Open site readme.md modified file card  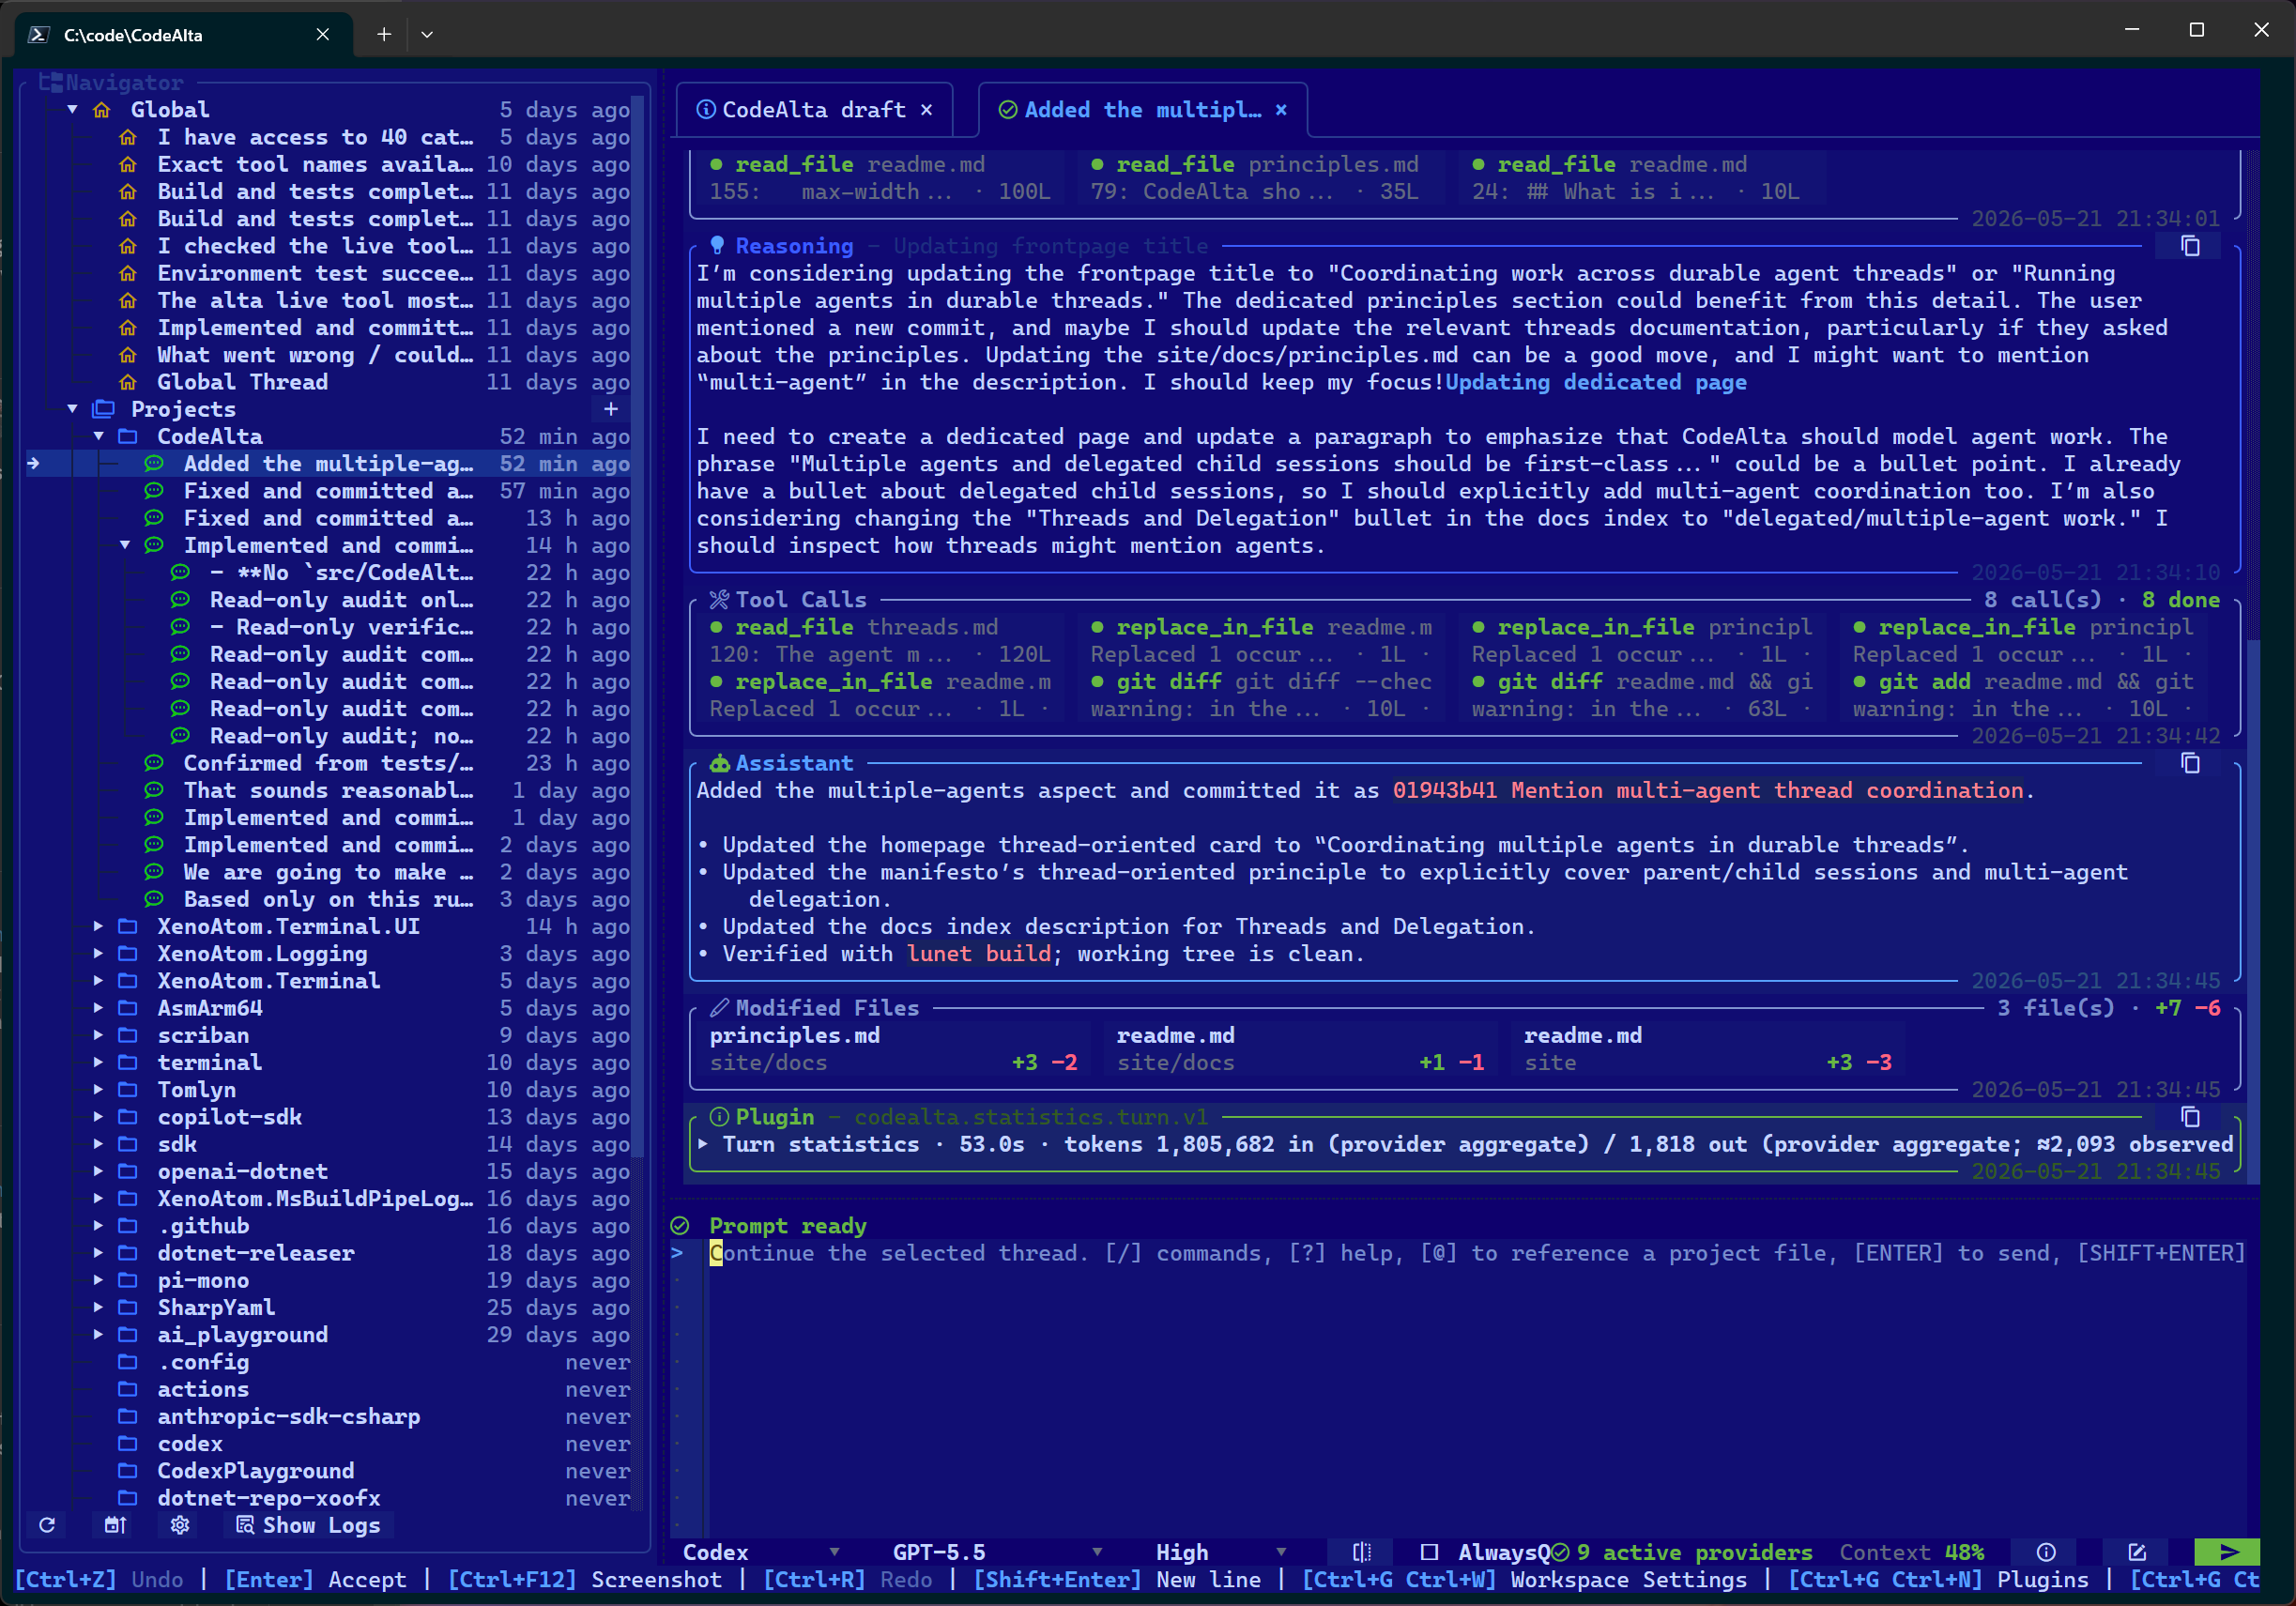coord(1708,1048)
